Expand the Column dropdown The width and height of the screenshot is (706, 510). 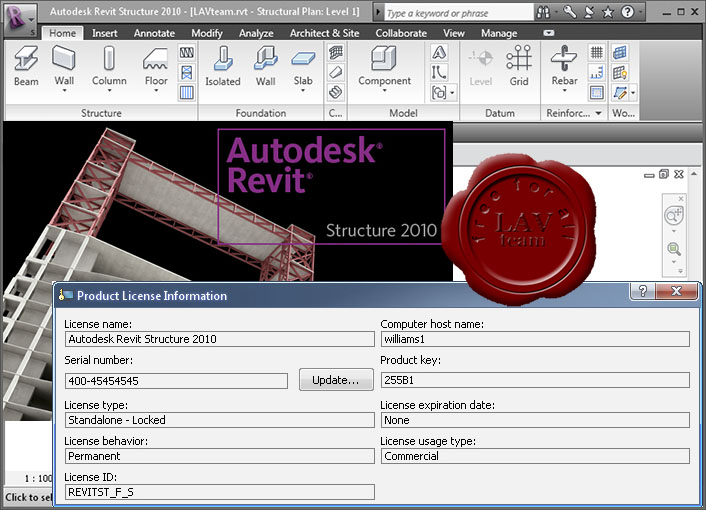pyautogui.click(x=109, y=90)
